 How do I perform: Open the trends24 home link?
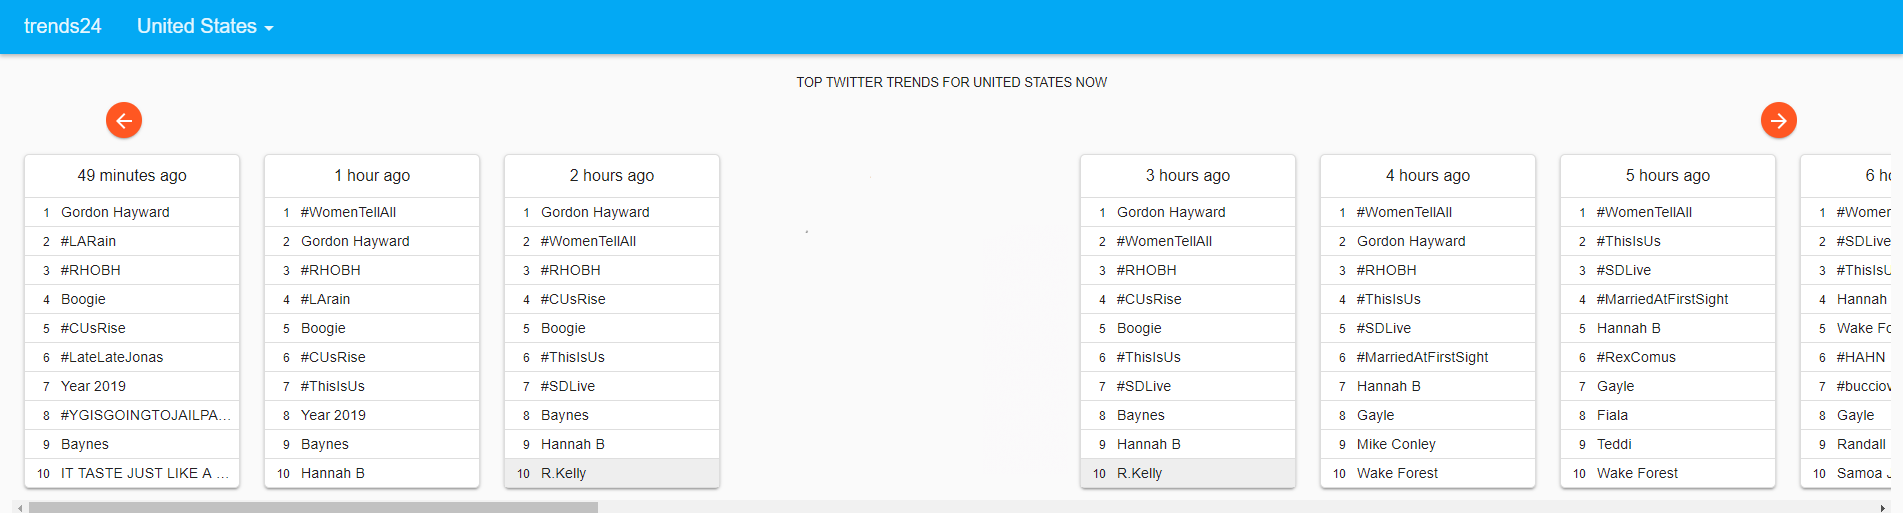[62, 27]
